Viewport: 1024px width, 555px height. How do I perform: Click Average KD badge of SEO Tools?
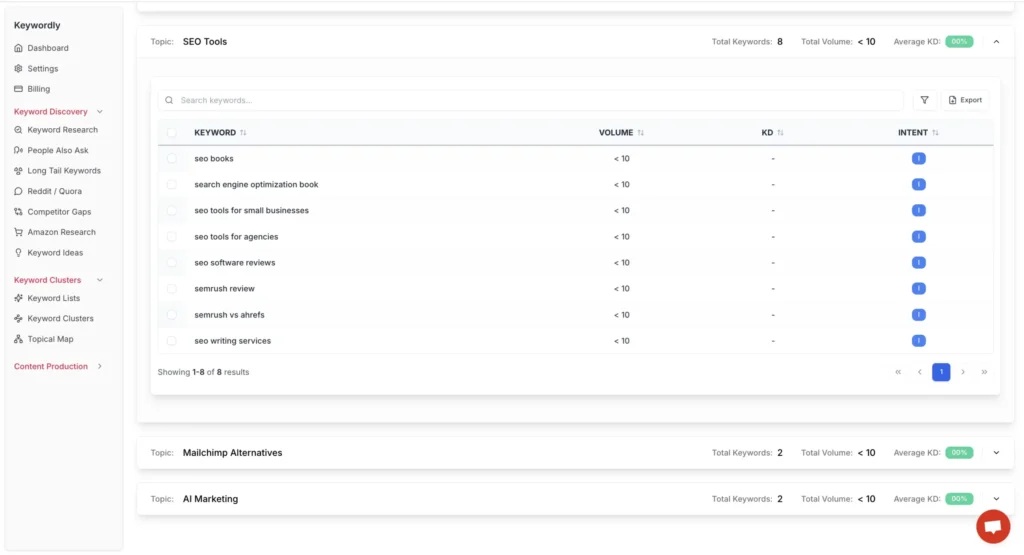click(959, 42)
